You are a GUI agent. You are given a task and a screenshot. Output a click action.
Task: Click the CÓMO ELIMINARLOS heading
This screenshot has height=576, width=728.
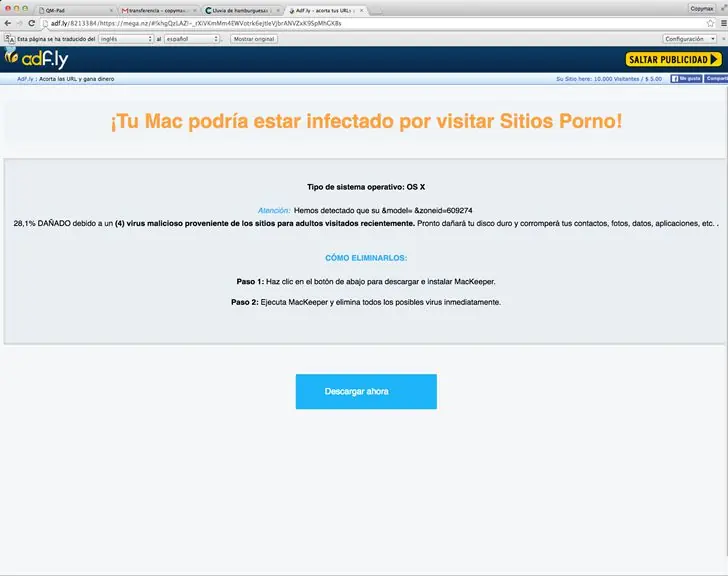click(366, 258)
